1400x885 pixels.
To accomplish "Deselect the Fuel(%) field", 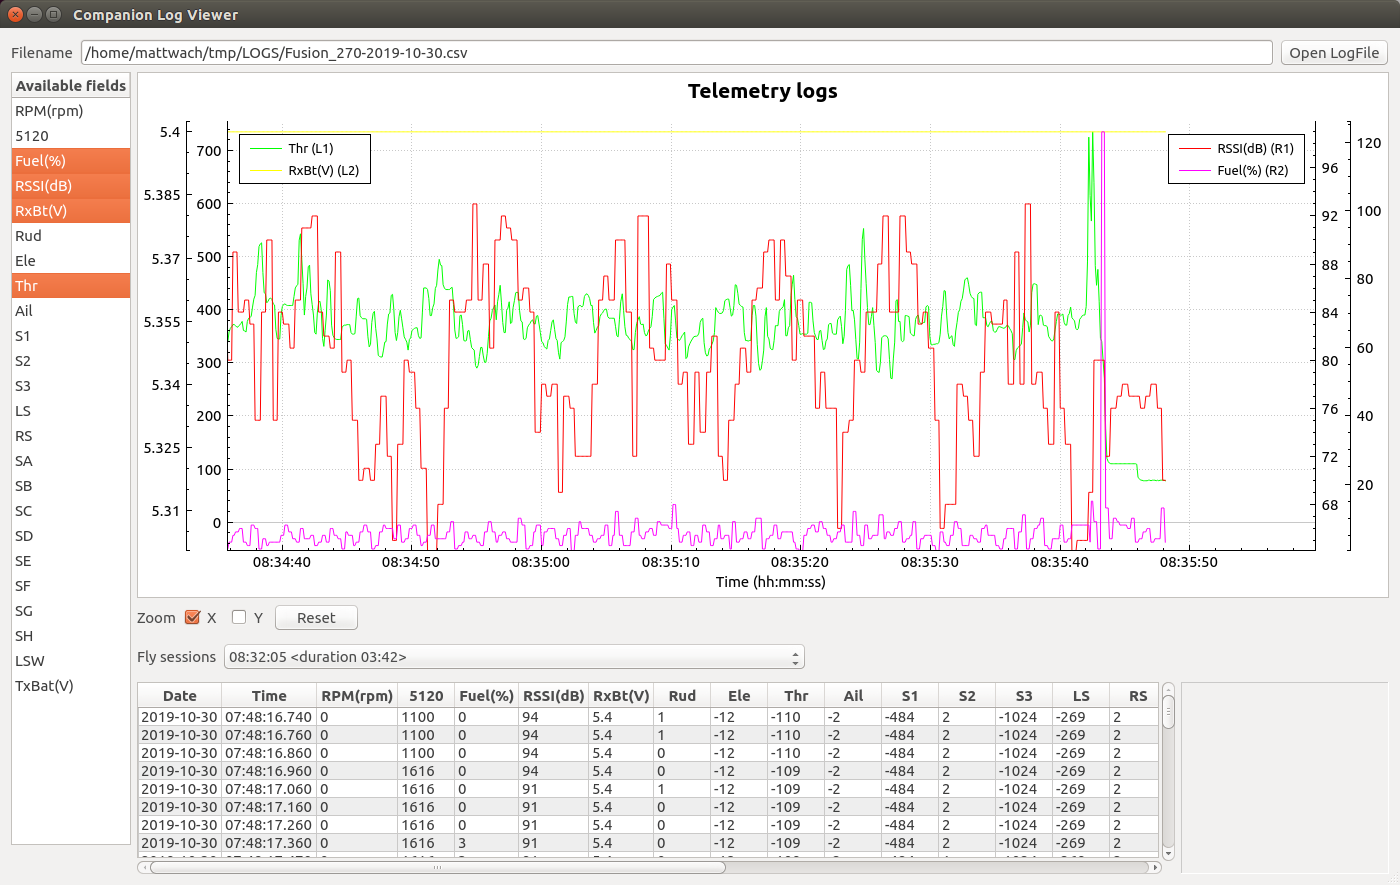I will click(x=40, y=161).
